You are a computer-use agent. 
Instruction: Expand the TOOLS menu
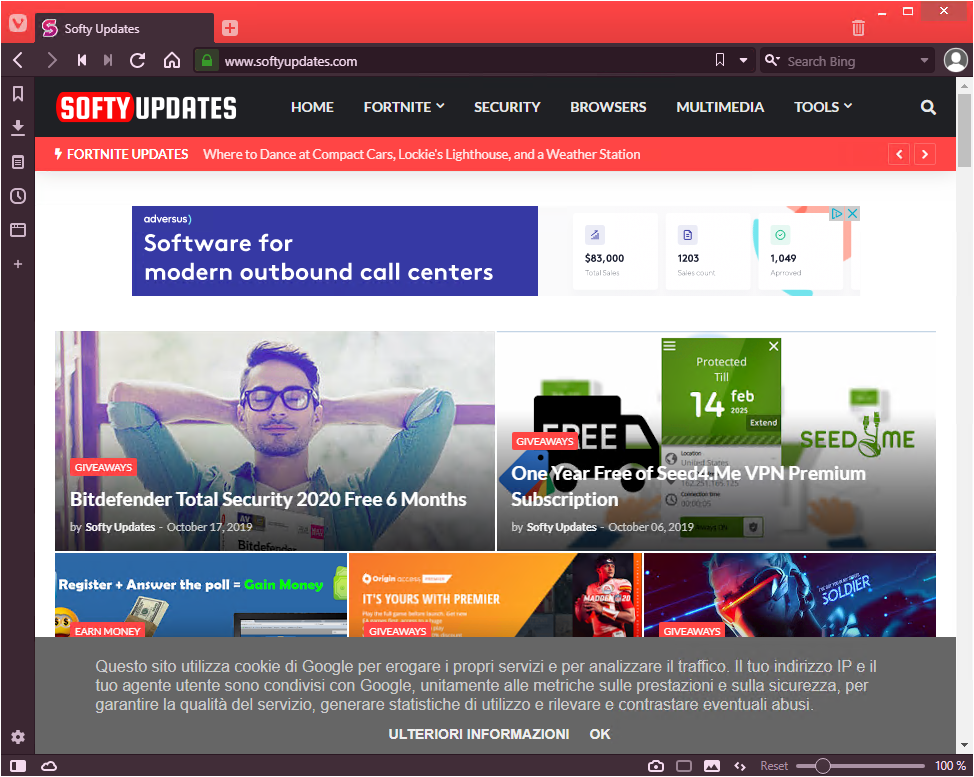point(822,107)
